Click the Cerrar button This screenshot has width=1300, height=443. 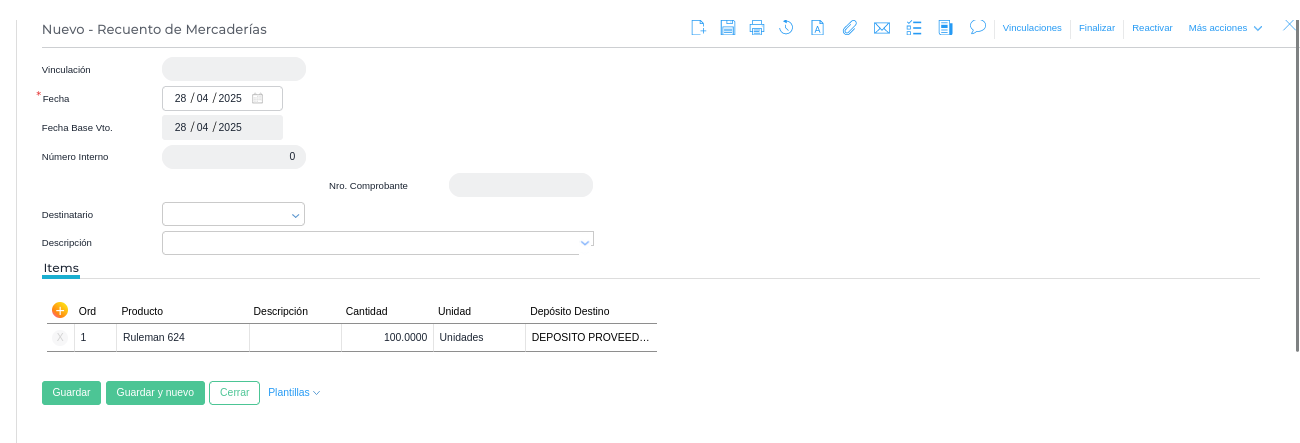click(234, 393)
